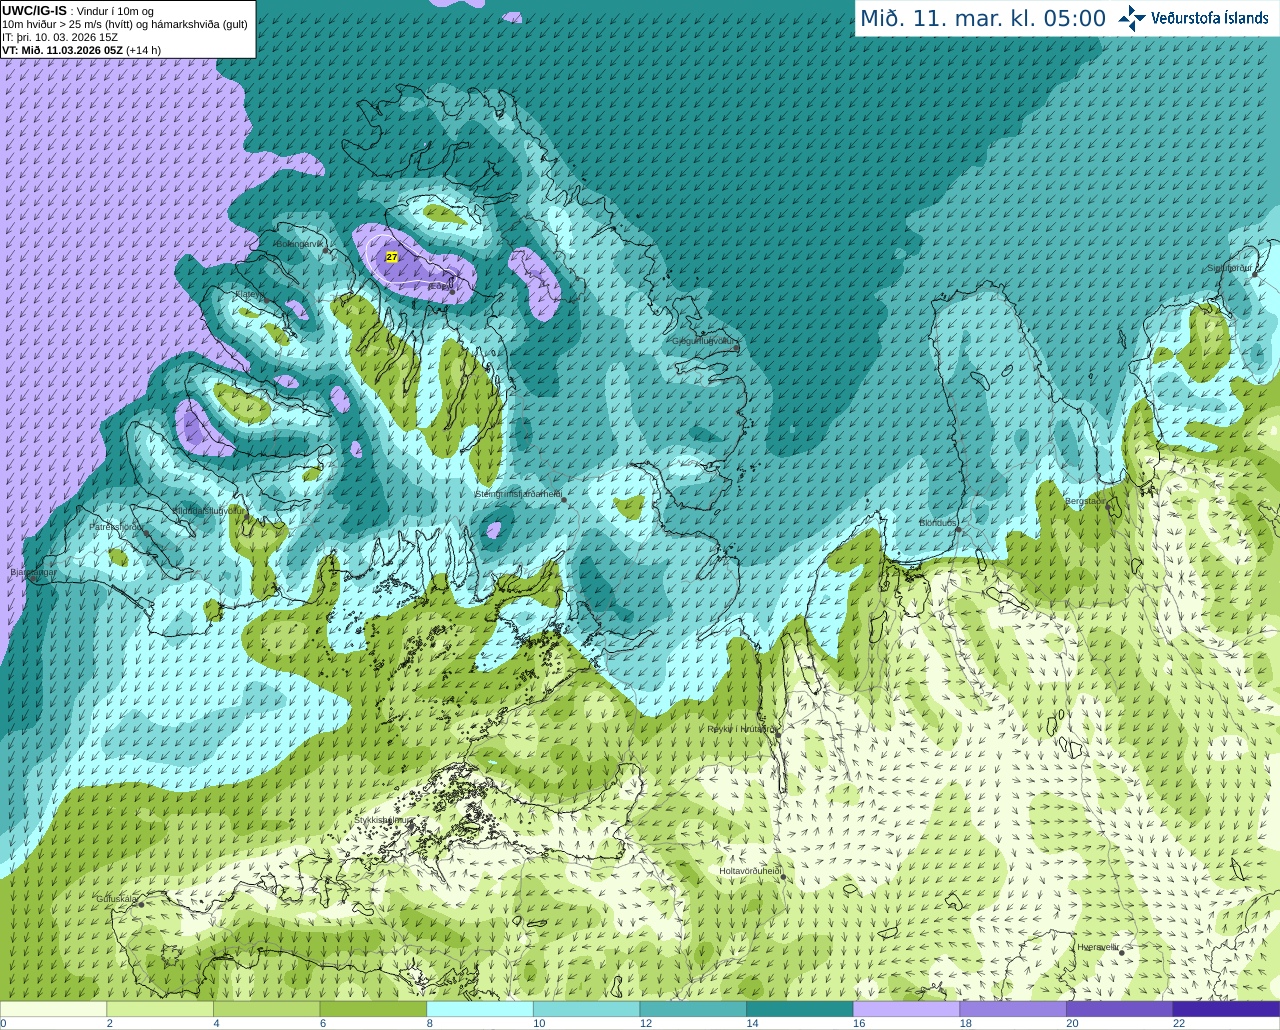Click the Patreksfjörður station label
This screenshot has height=1030, width=1280.
[x=117, y=526]
